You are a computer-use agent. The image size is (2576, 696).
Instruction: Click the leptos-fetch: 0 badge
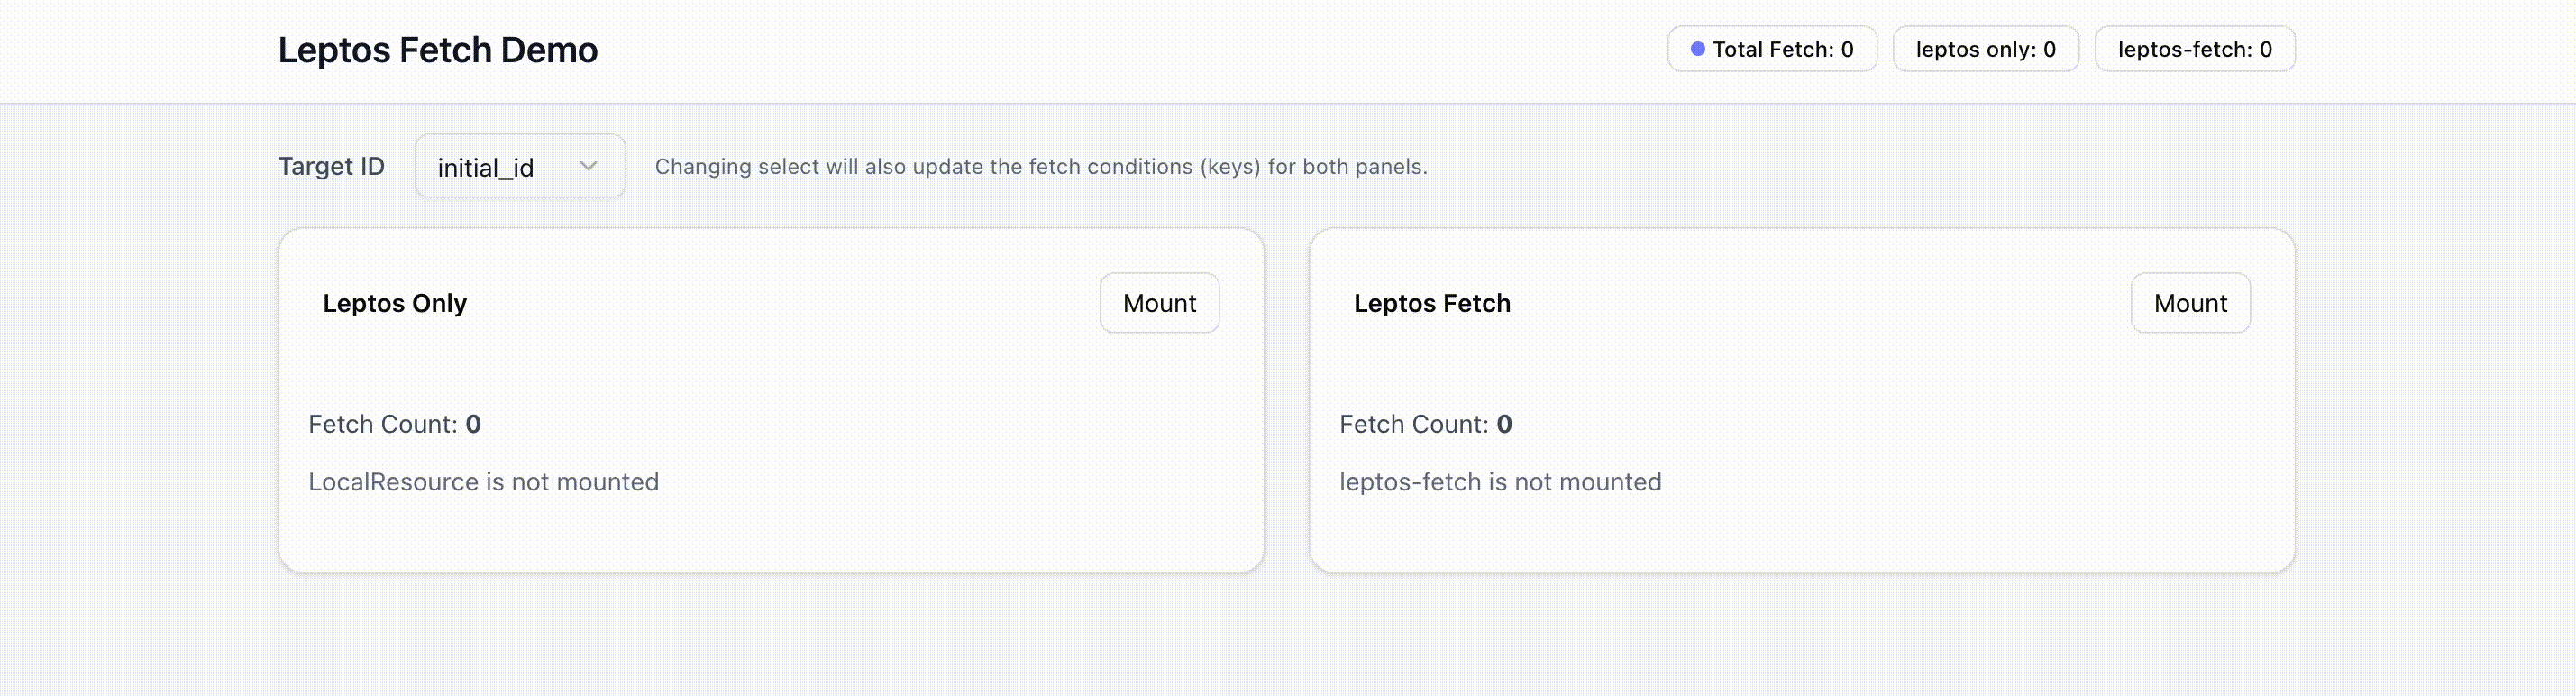(x=2194, y=49)
